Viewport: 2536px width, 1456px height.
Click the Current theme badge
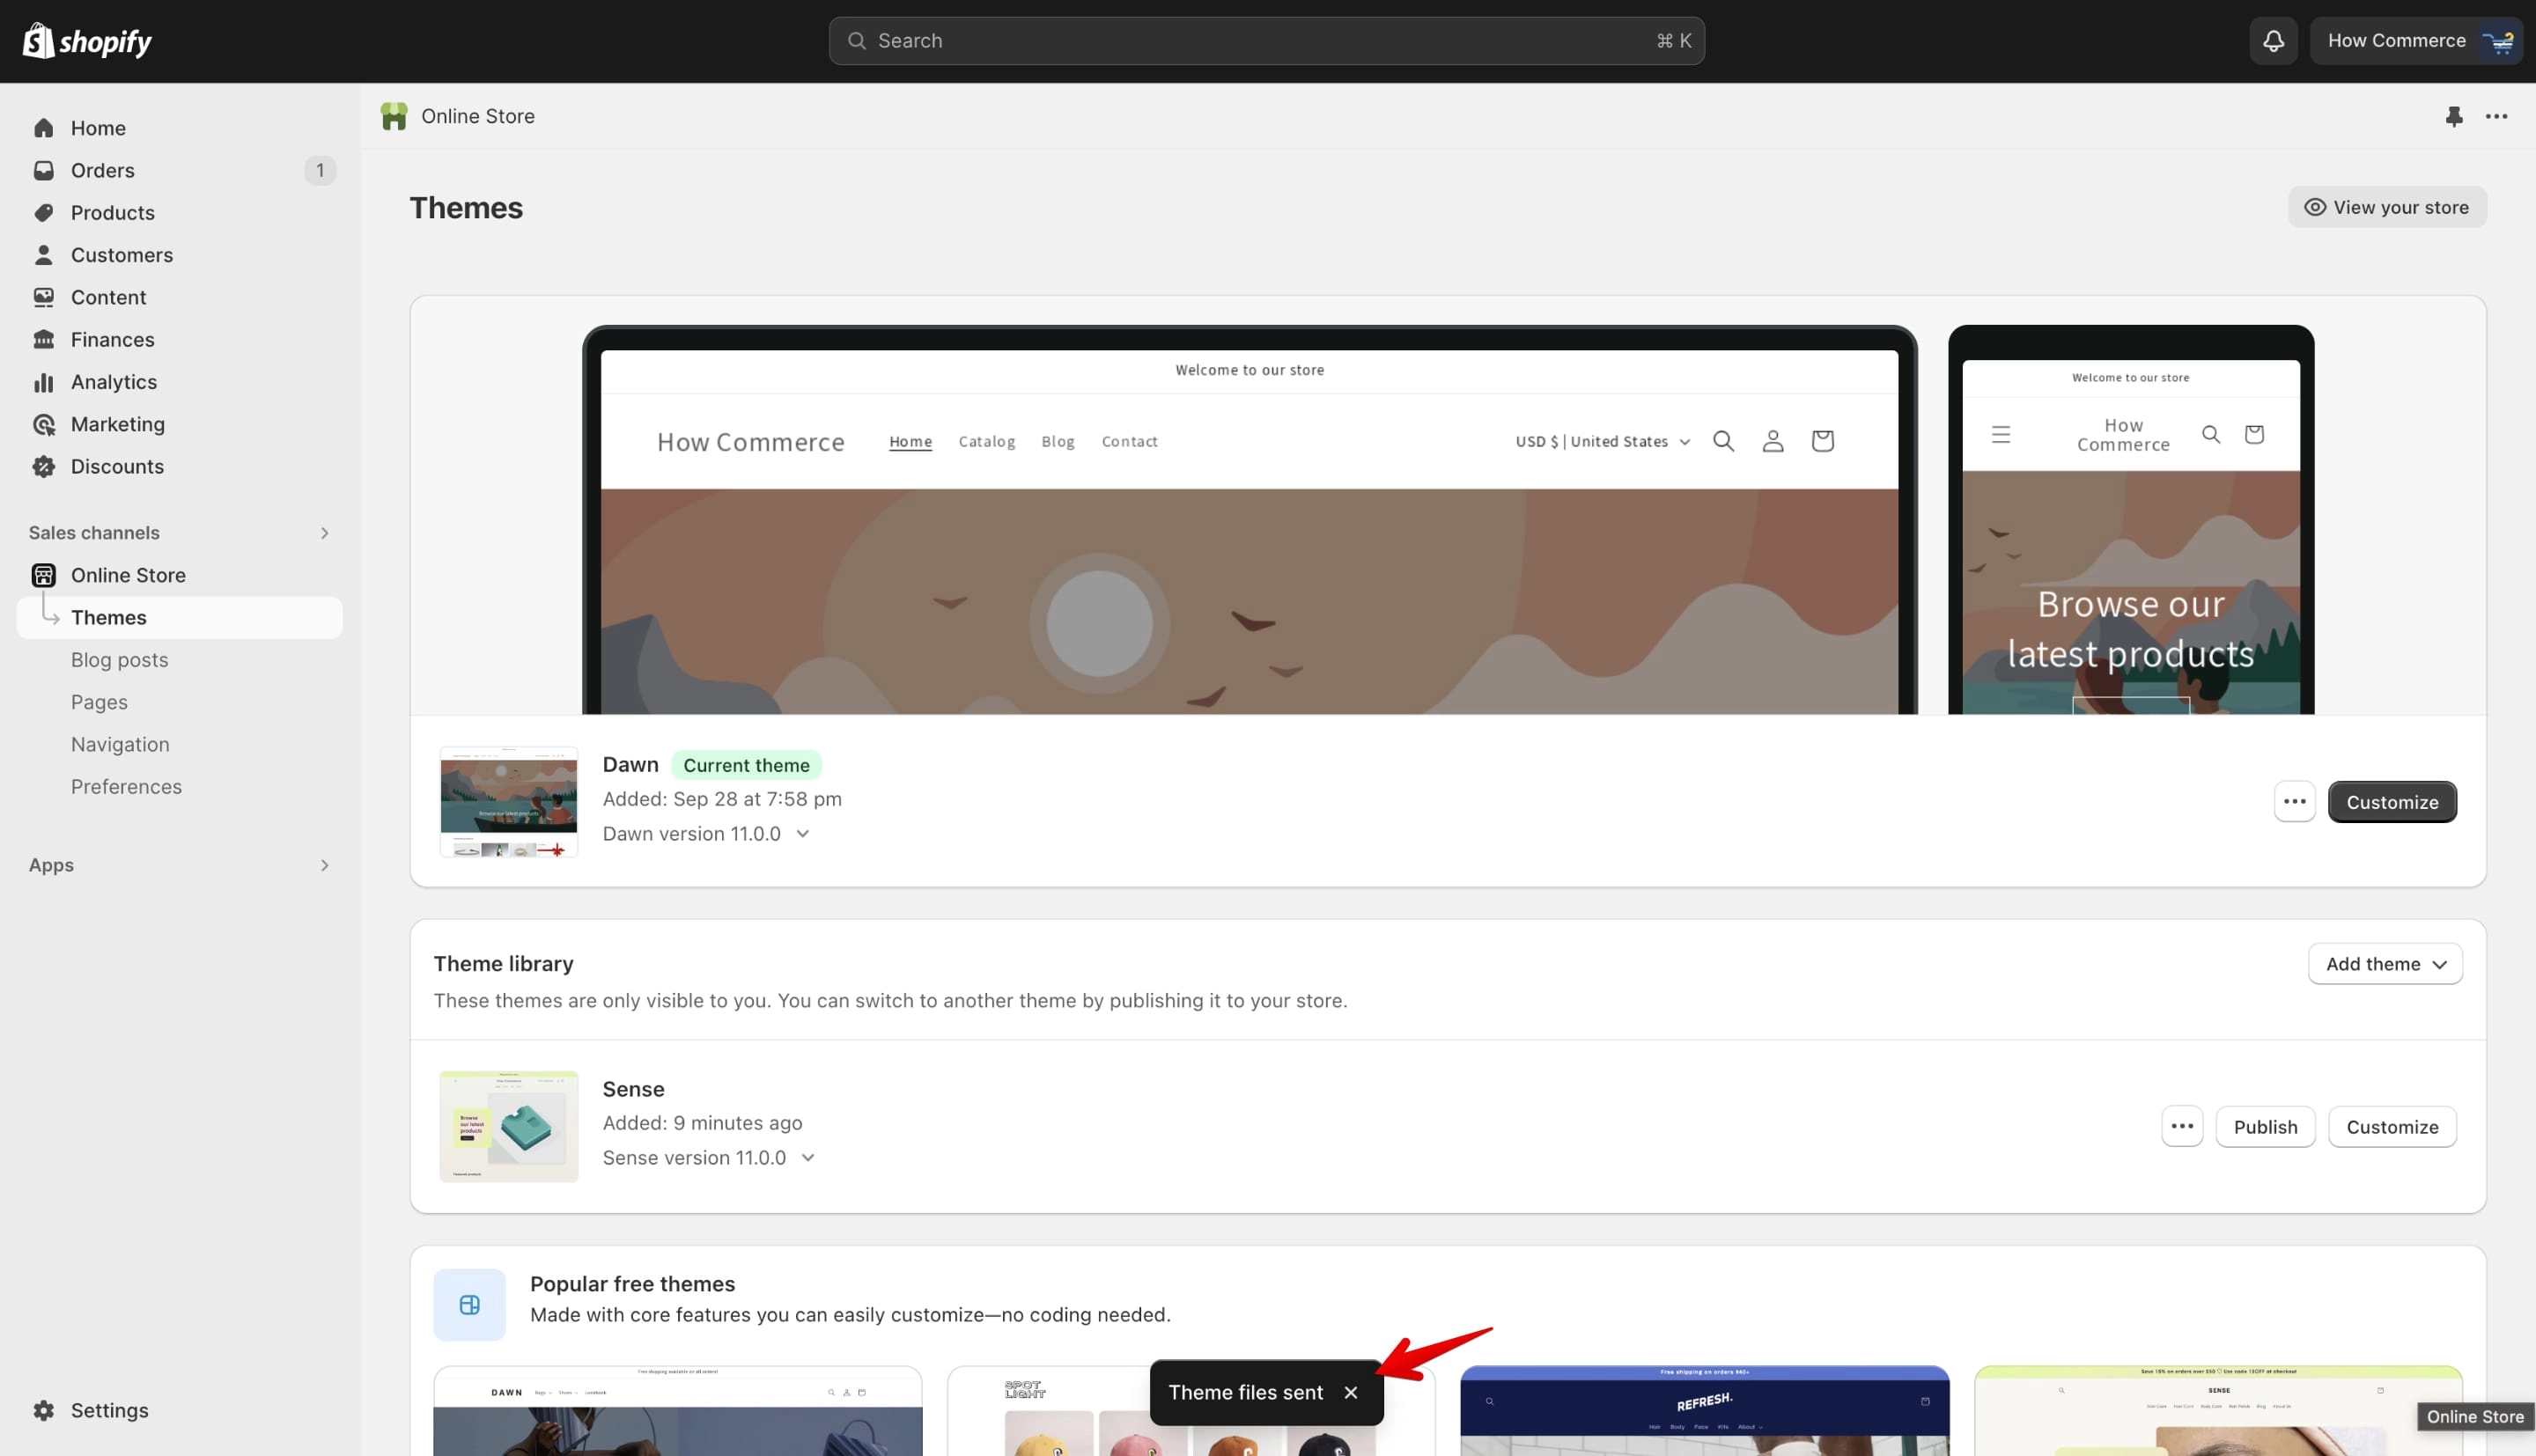(x=746, y=765)
